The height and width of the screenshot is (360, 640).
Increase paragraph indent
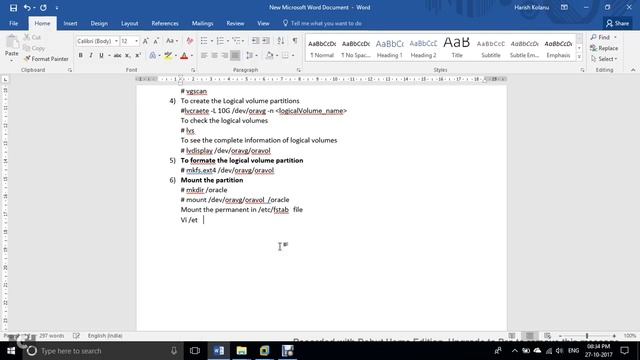(266, 41)
